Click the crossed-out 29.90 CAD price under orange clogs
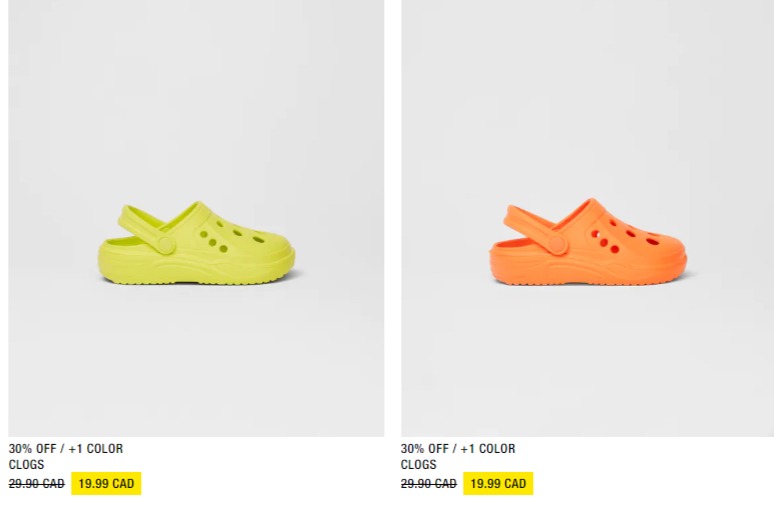 (428, 484)
